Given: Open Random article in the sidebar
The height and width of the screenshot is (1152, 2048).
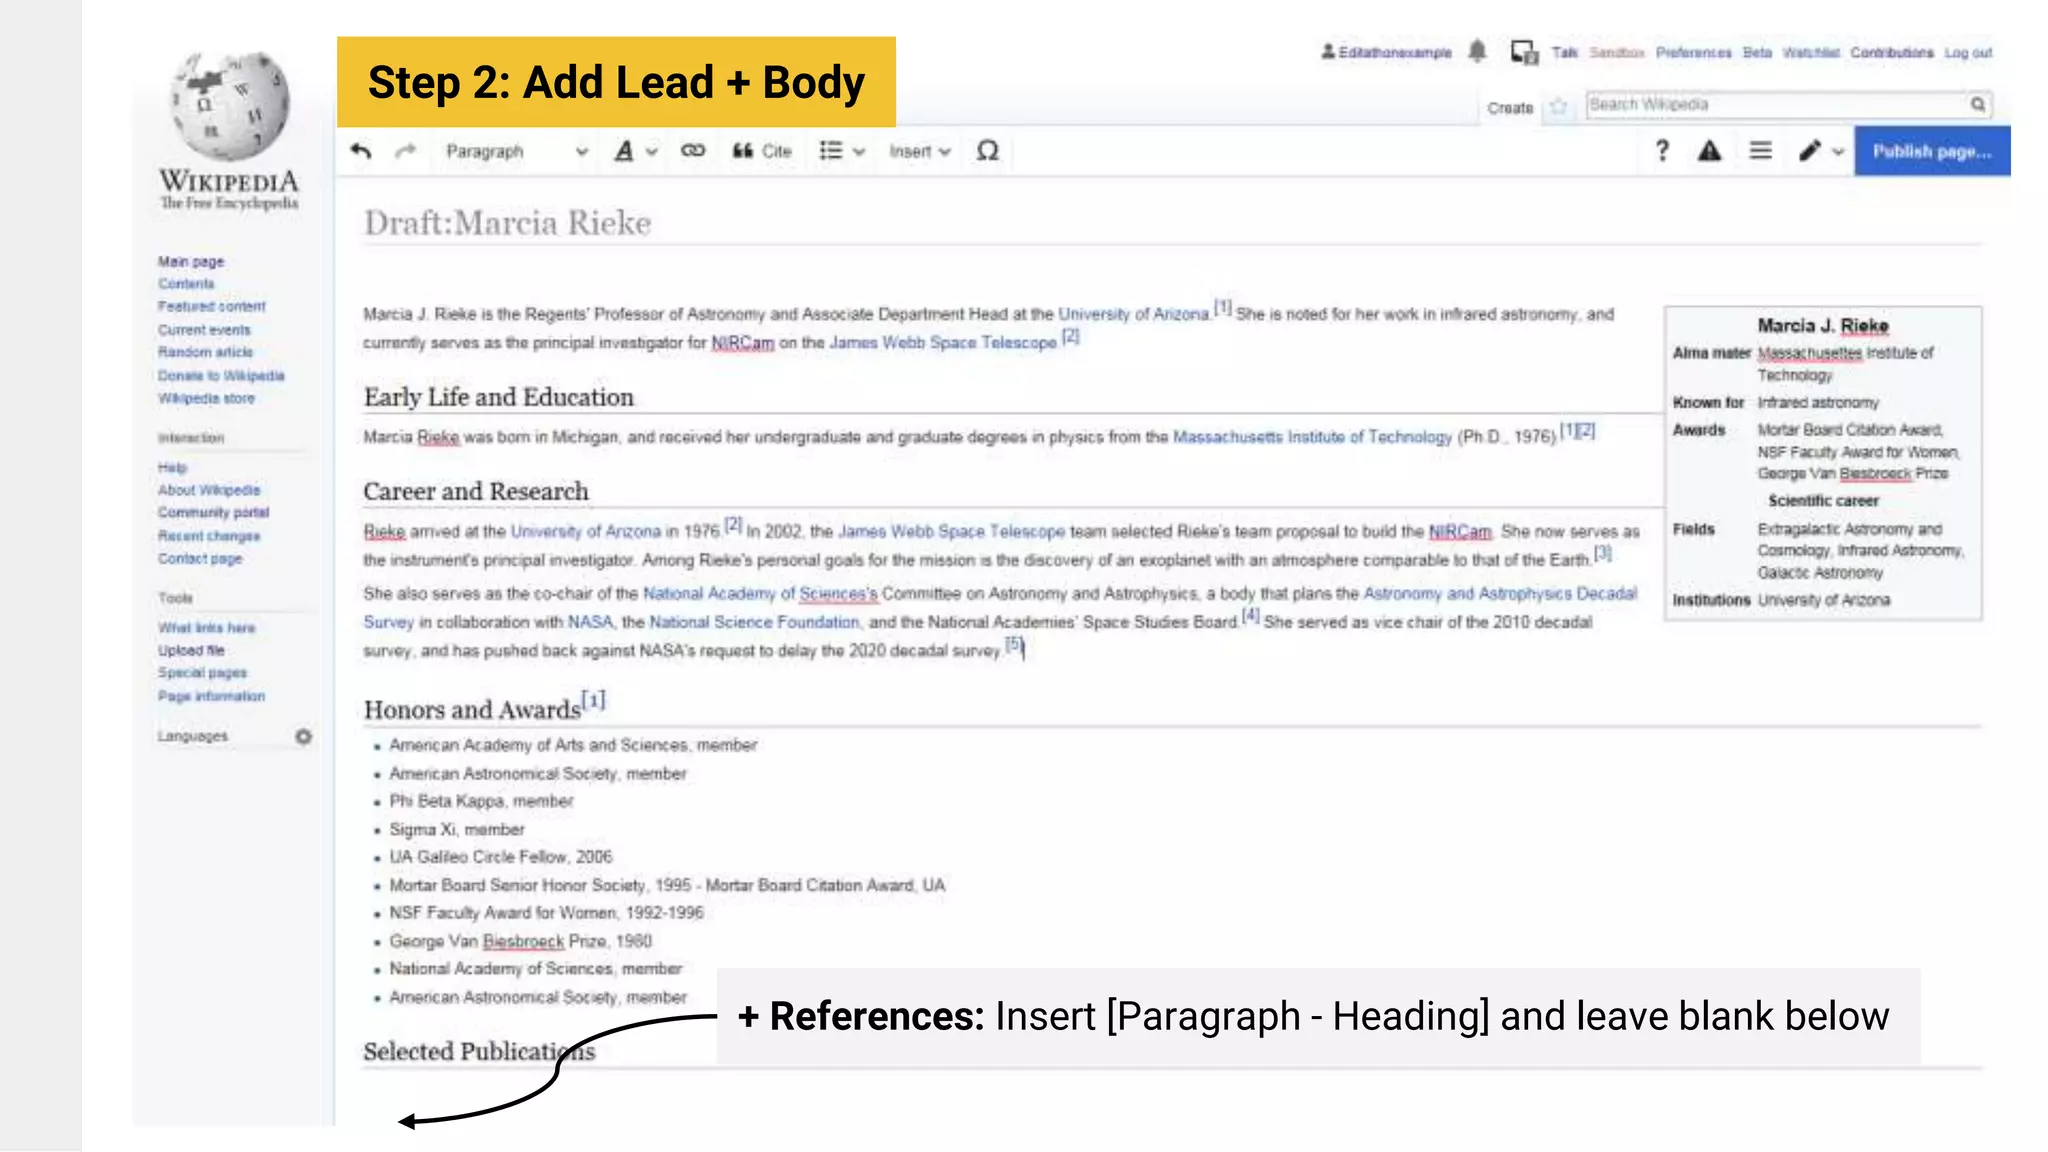Looking at the screenshot, I should coord(206,352).
